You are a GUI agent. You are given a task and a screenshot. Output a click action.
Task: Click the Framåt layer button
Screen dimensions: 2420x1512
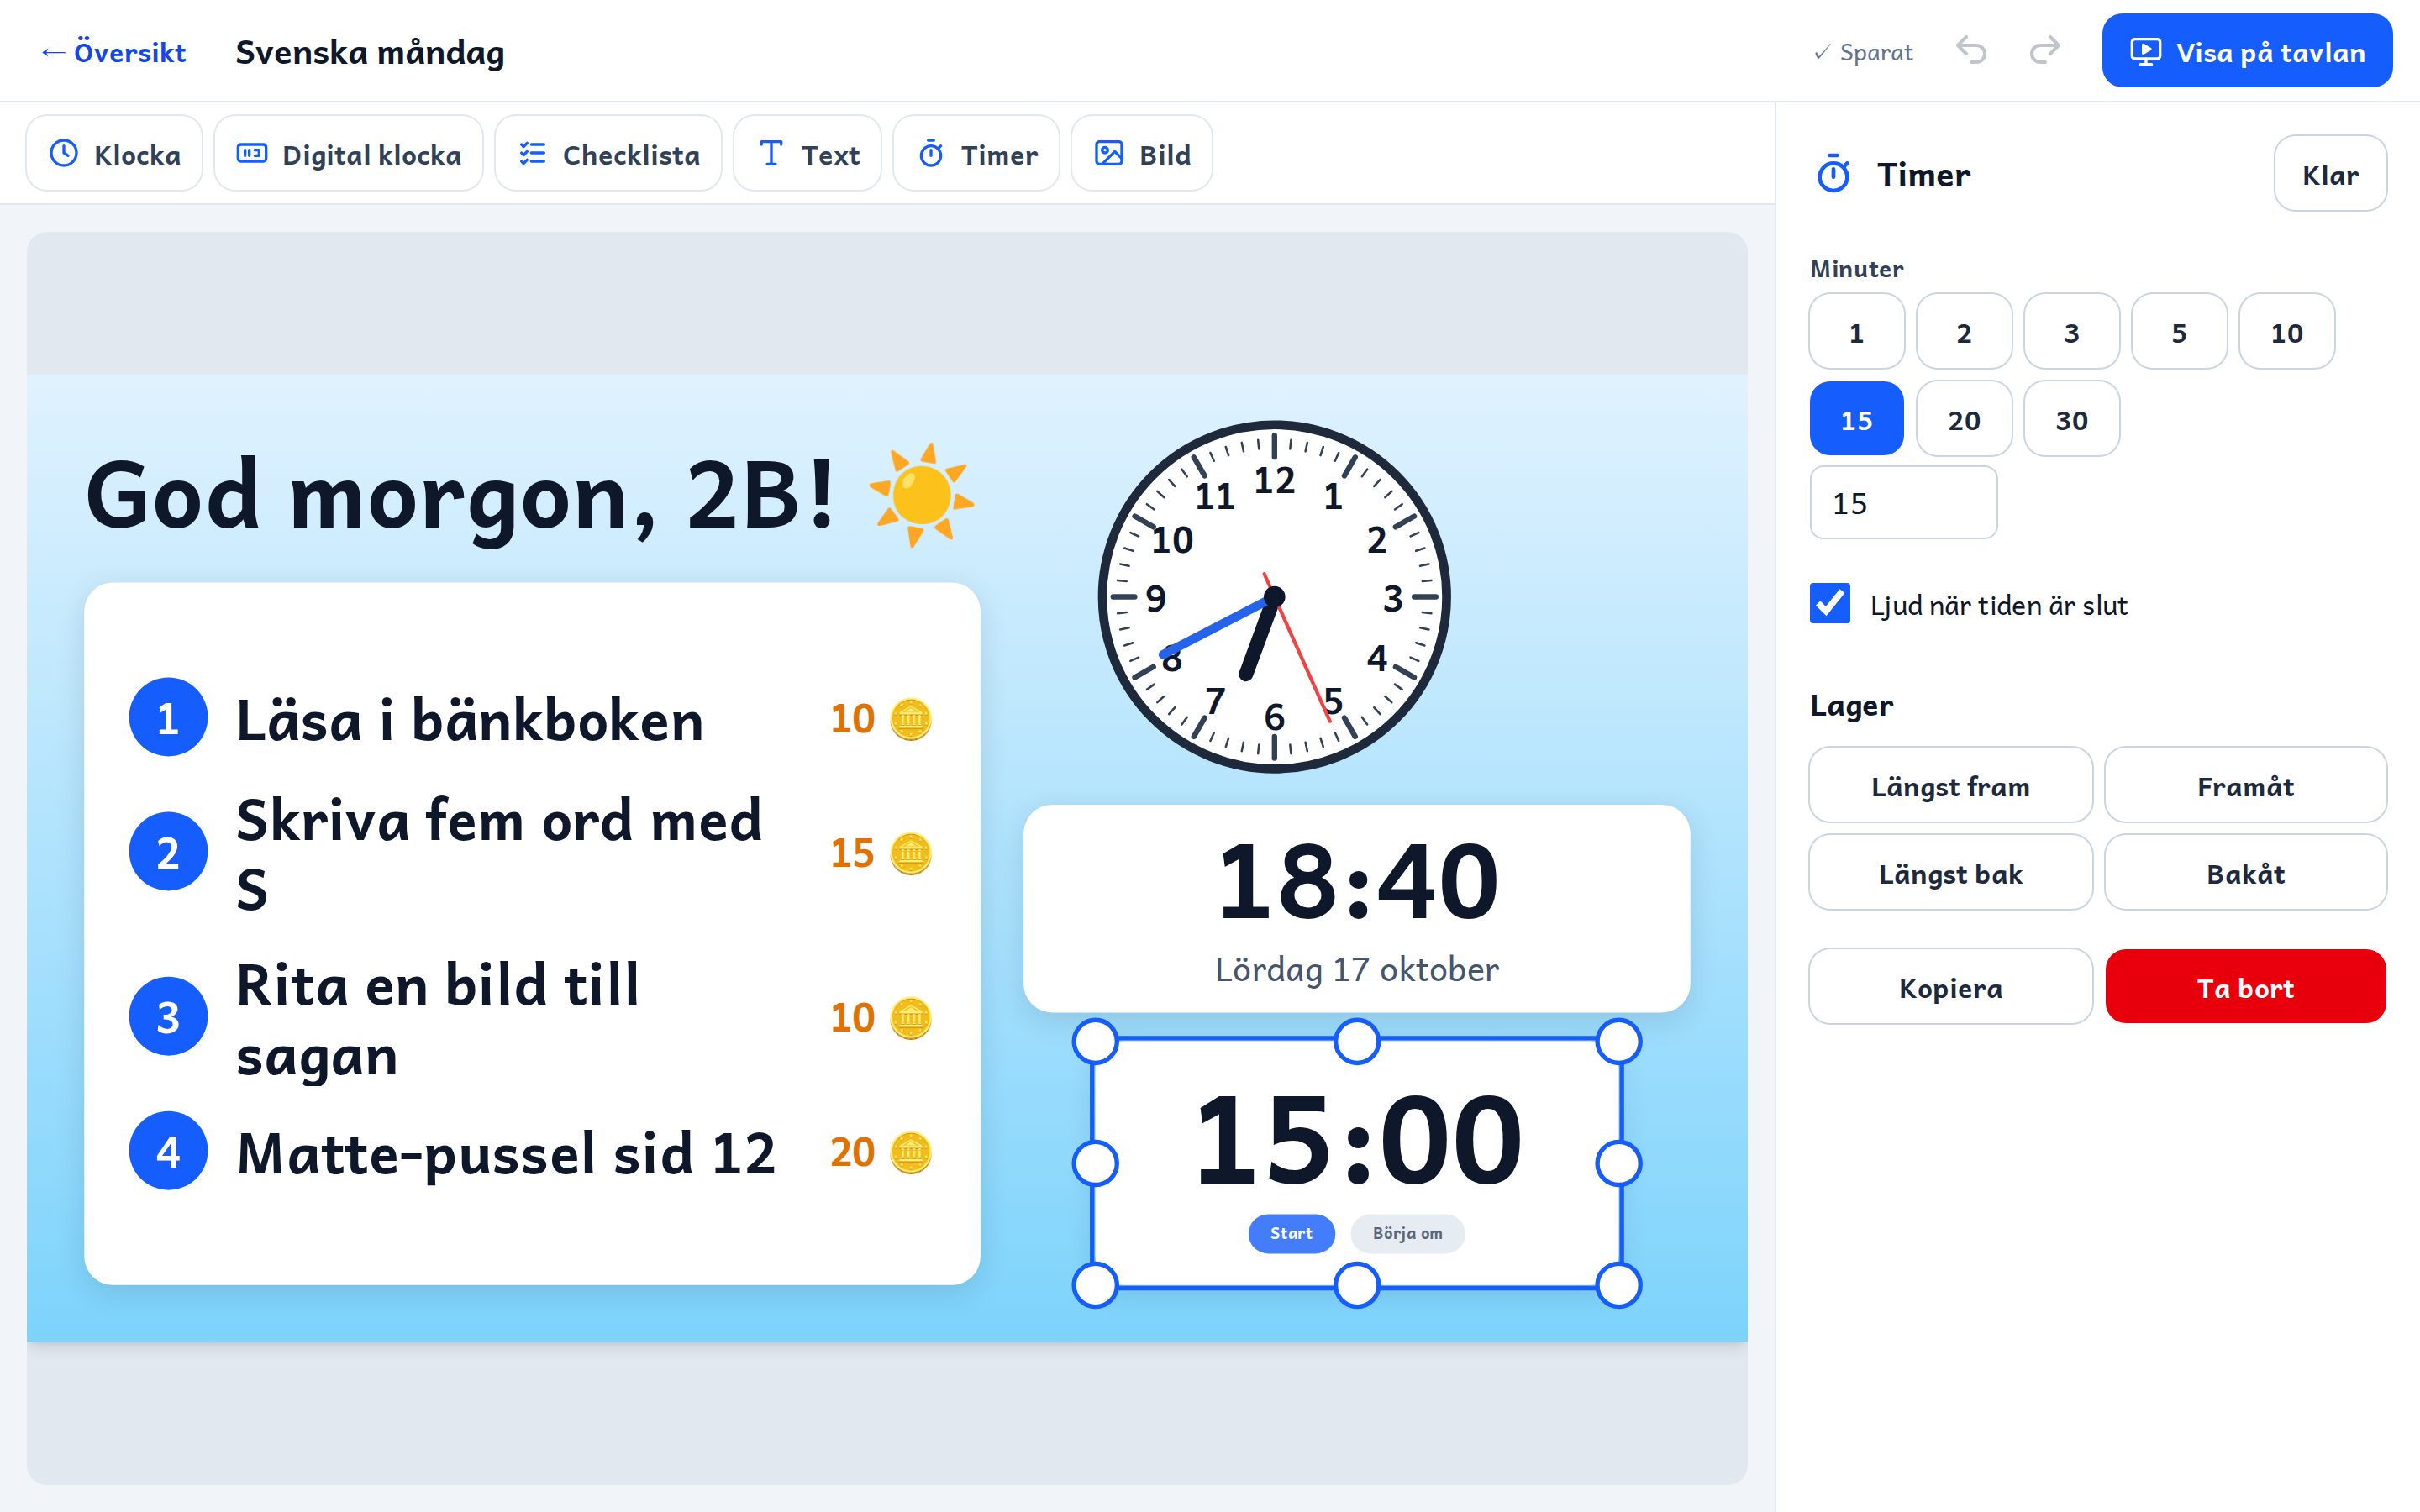point(2245,785)
